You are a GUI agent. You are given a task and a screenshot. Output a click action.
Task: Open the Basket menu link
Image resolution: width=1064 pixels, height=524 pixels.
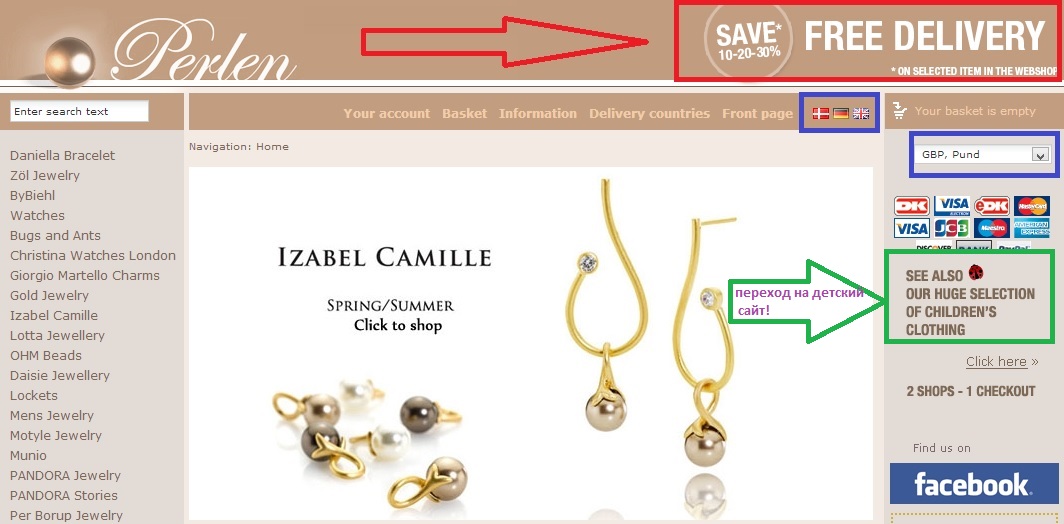tap(465, 113)
